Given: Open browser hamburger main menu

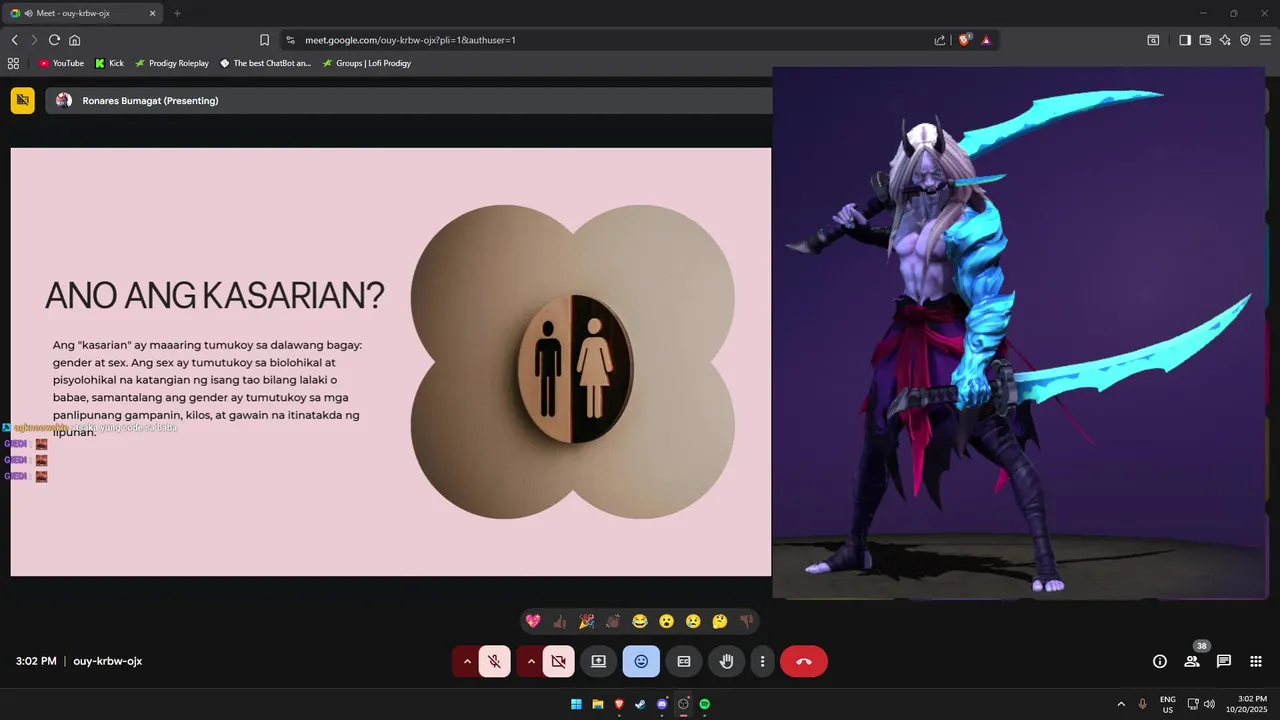Looking at the screenshot, I should (x=1265, y=40).
